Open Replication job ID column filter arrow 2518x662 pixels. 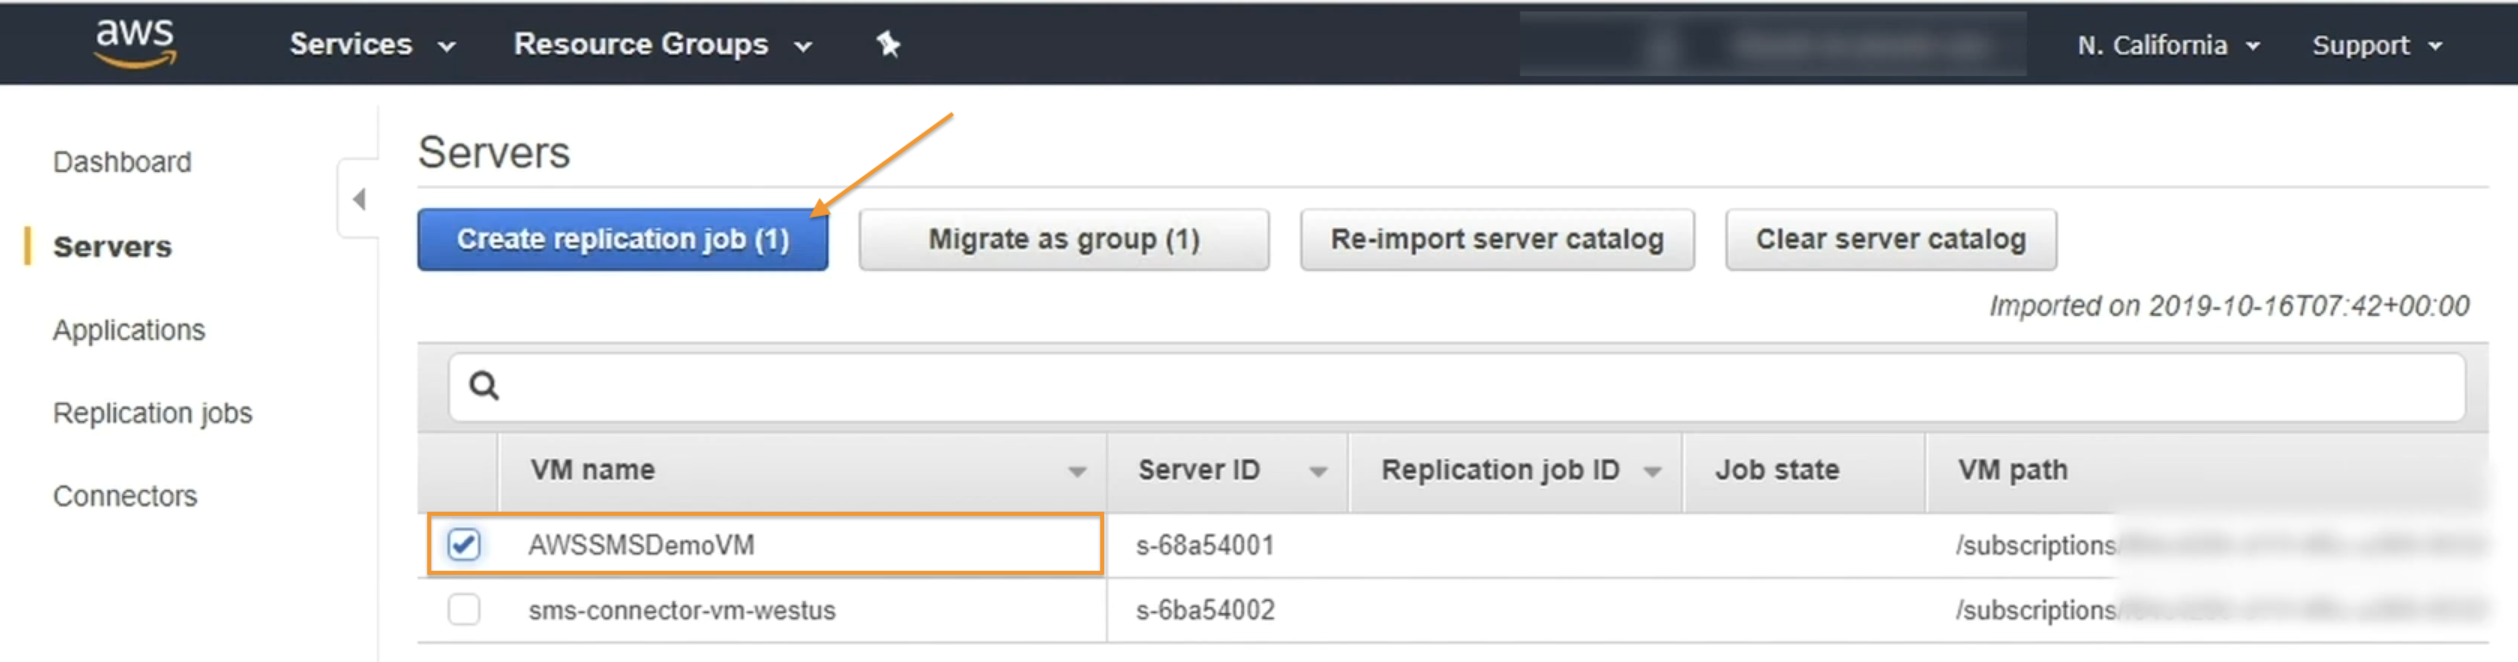tap(1652, 471)
